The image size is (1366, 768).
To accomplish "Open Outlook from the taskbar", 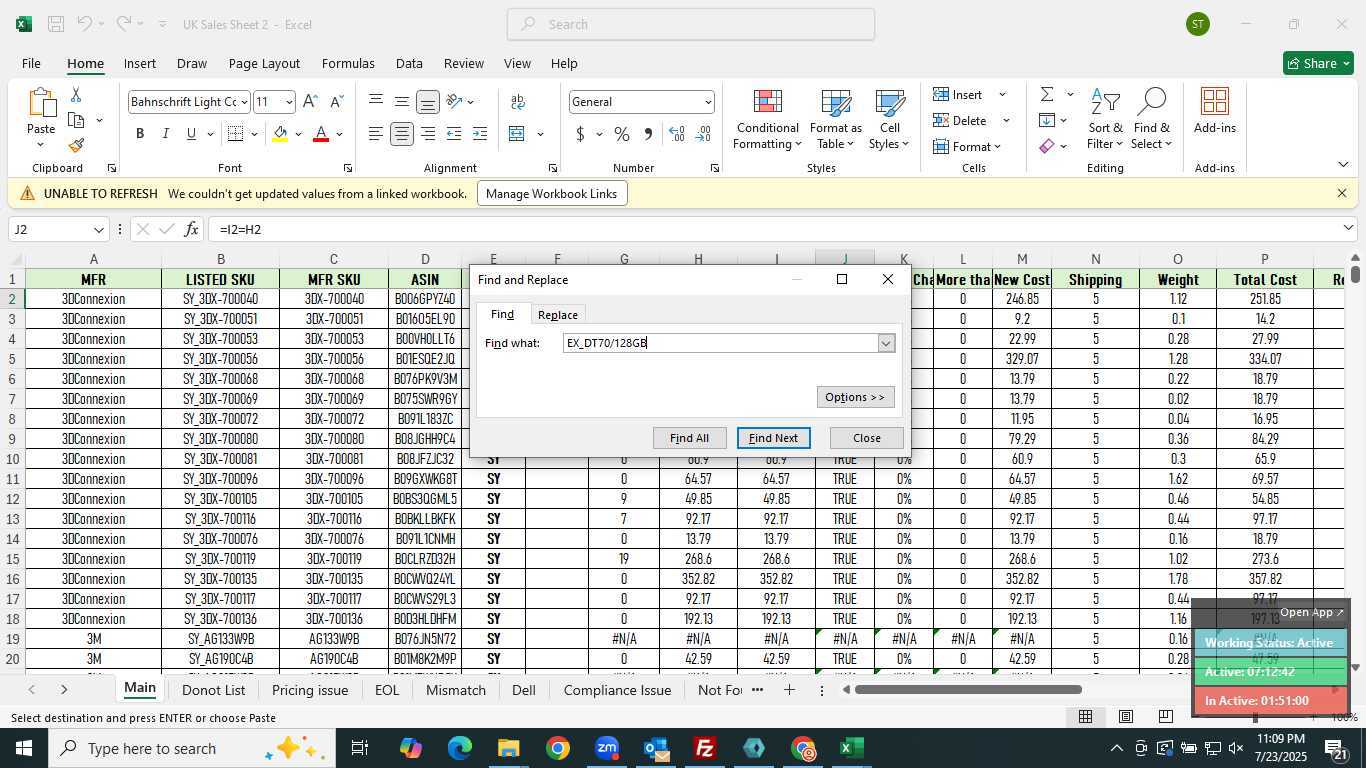I will (x=656, y=748).
